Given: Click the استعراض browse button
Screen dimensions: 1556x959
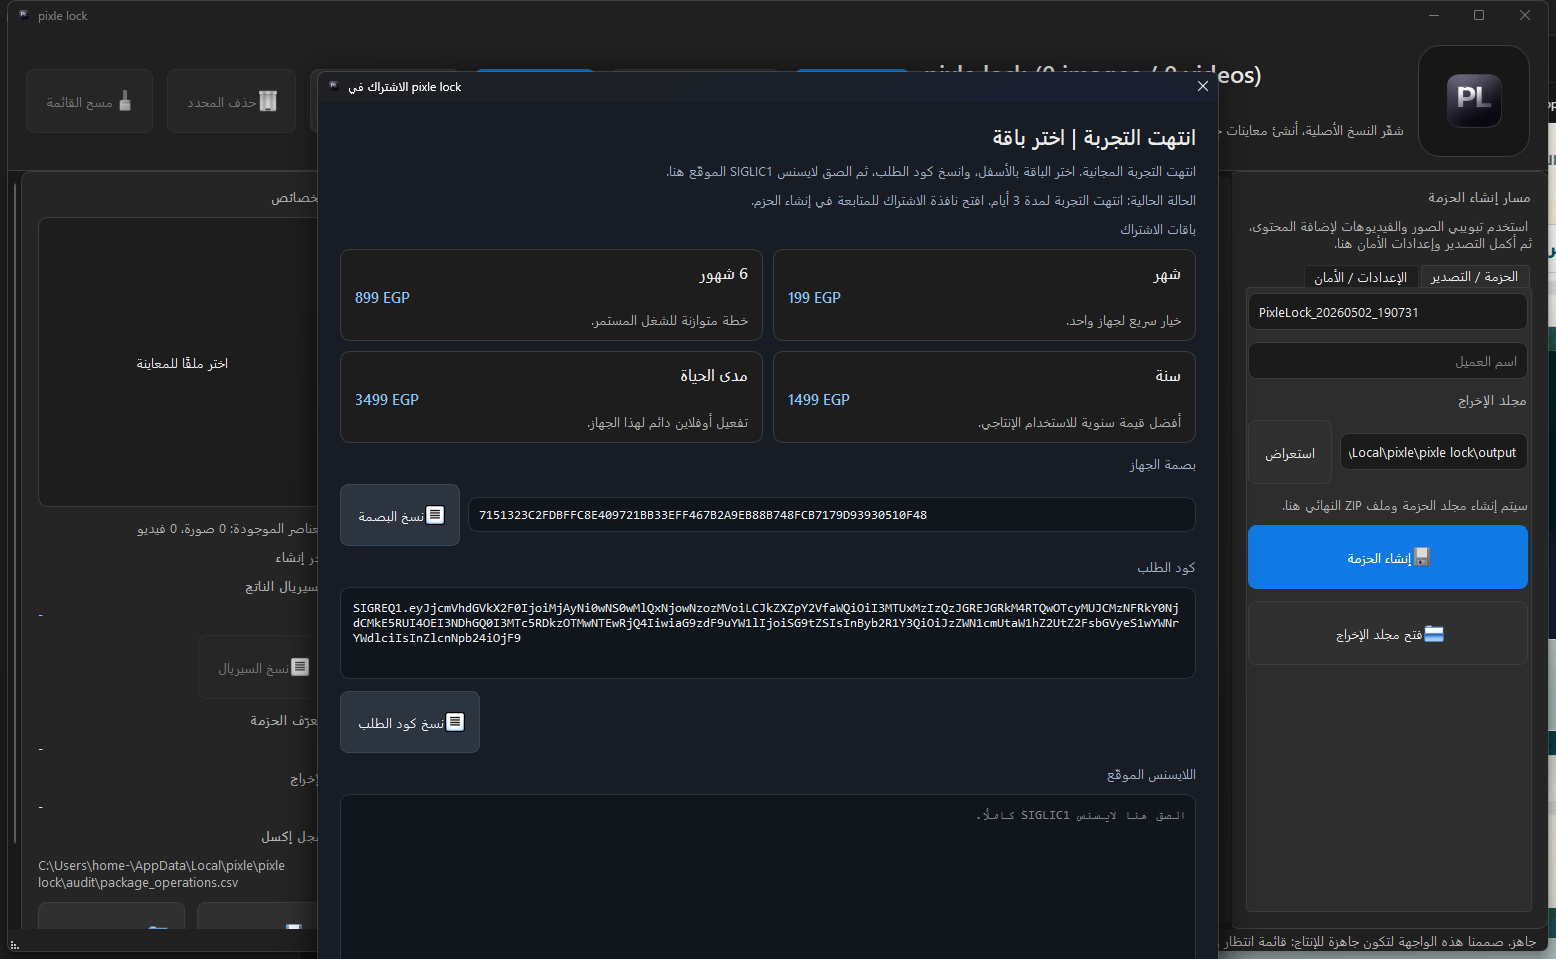Looking at the screenshot, I should click(1290, 453).
